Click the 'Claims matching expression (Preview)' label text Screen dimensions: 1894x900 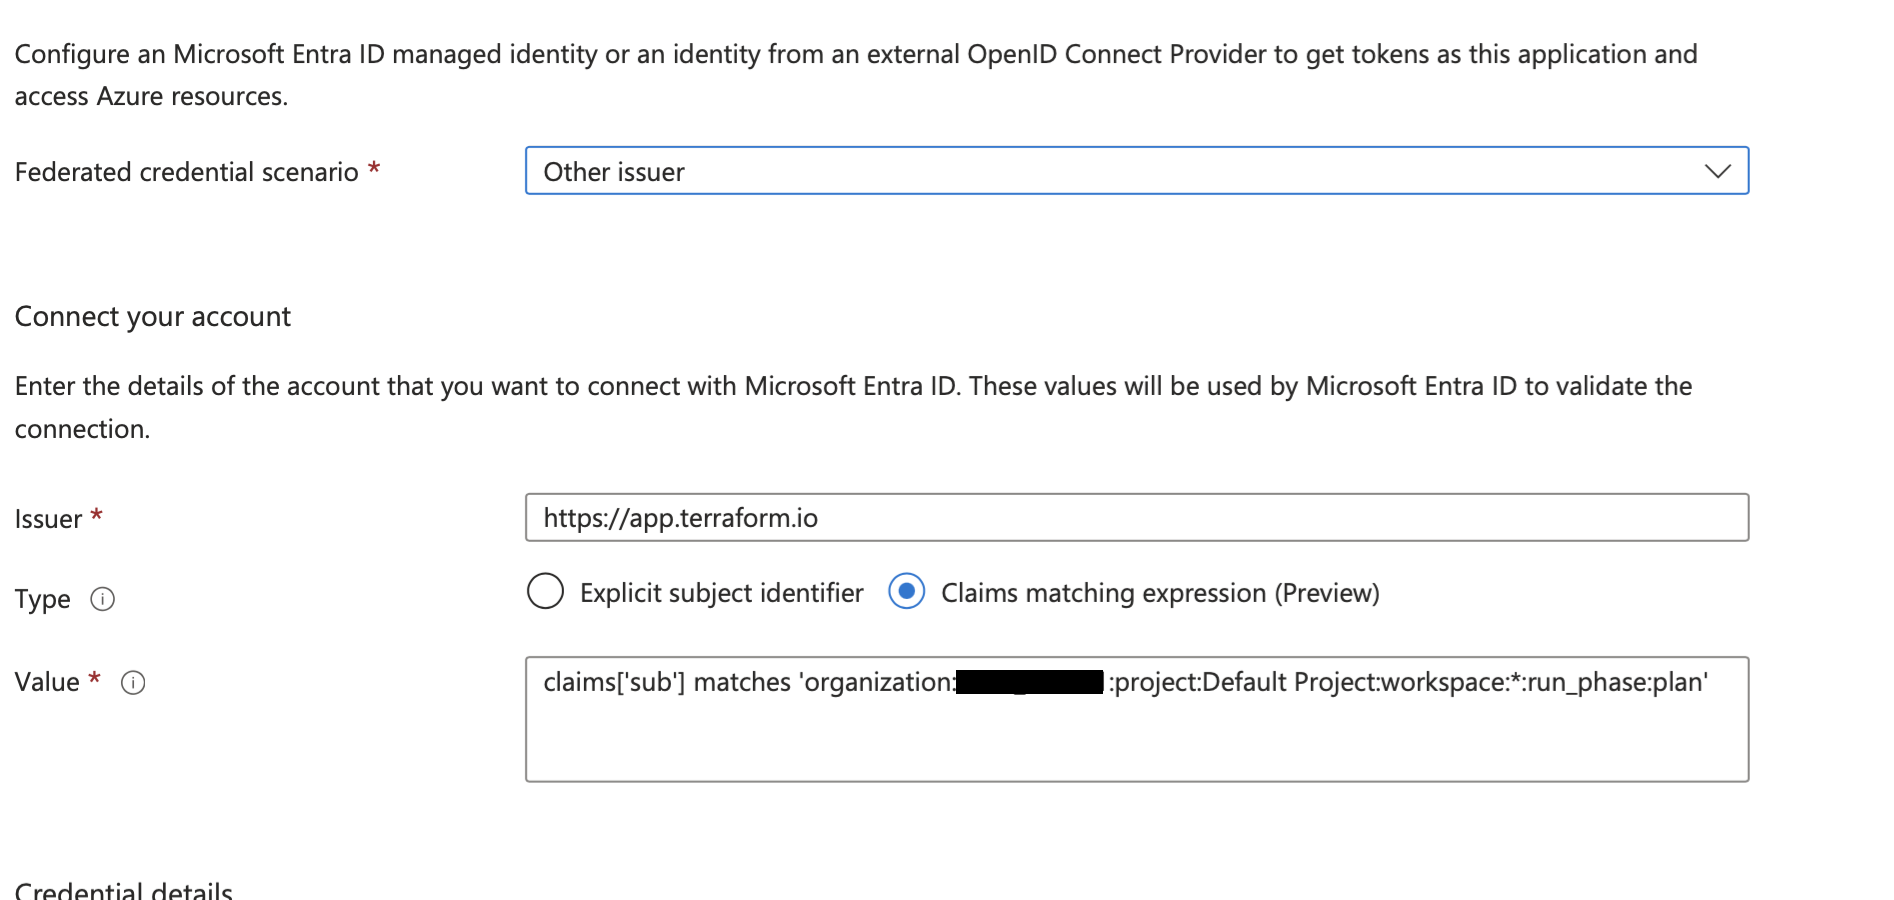(1160, 593)
